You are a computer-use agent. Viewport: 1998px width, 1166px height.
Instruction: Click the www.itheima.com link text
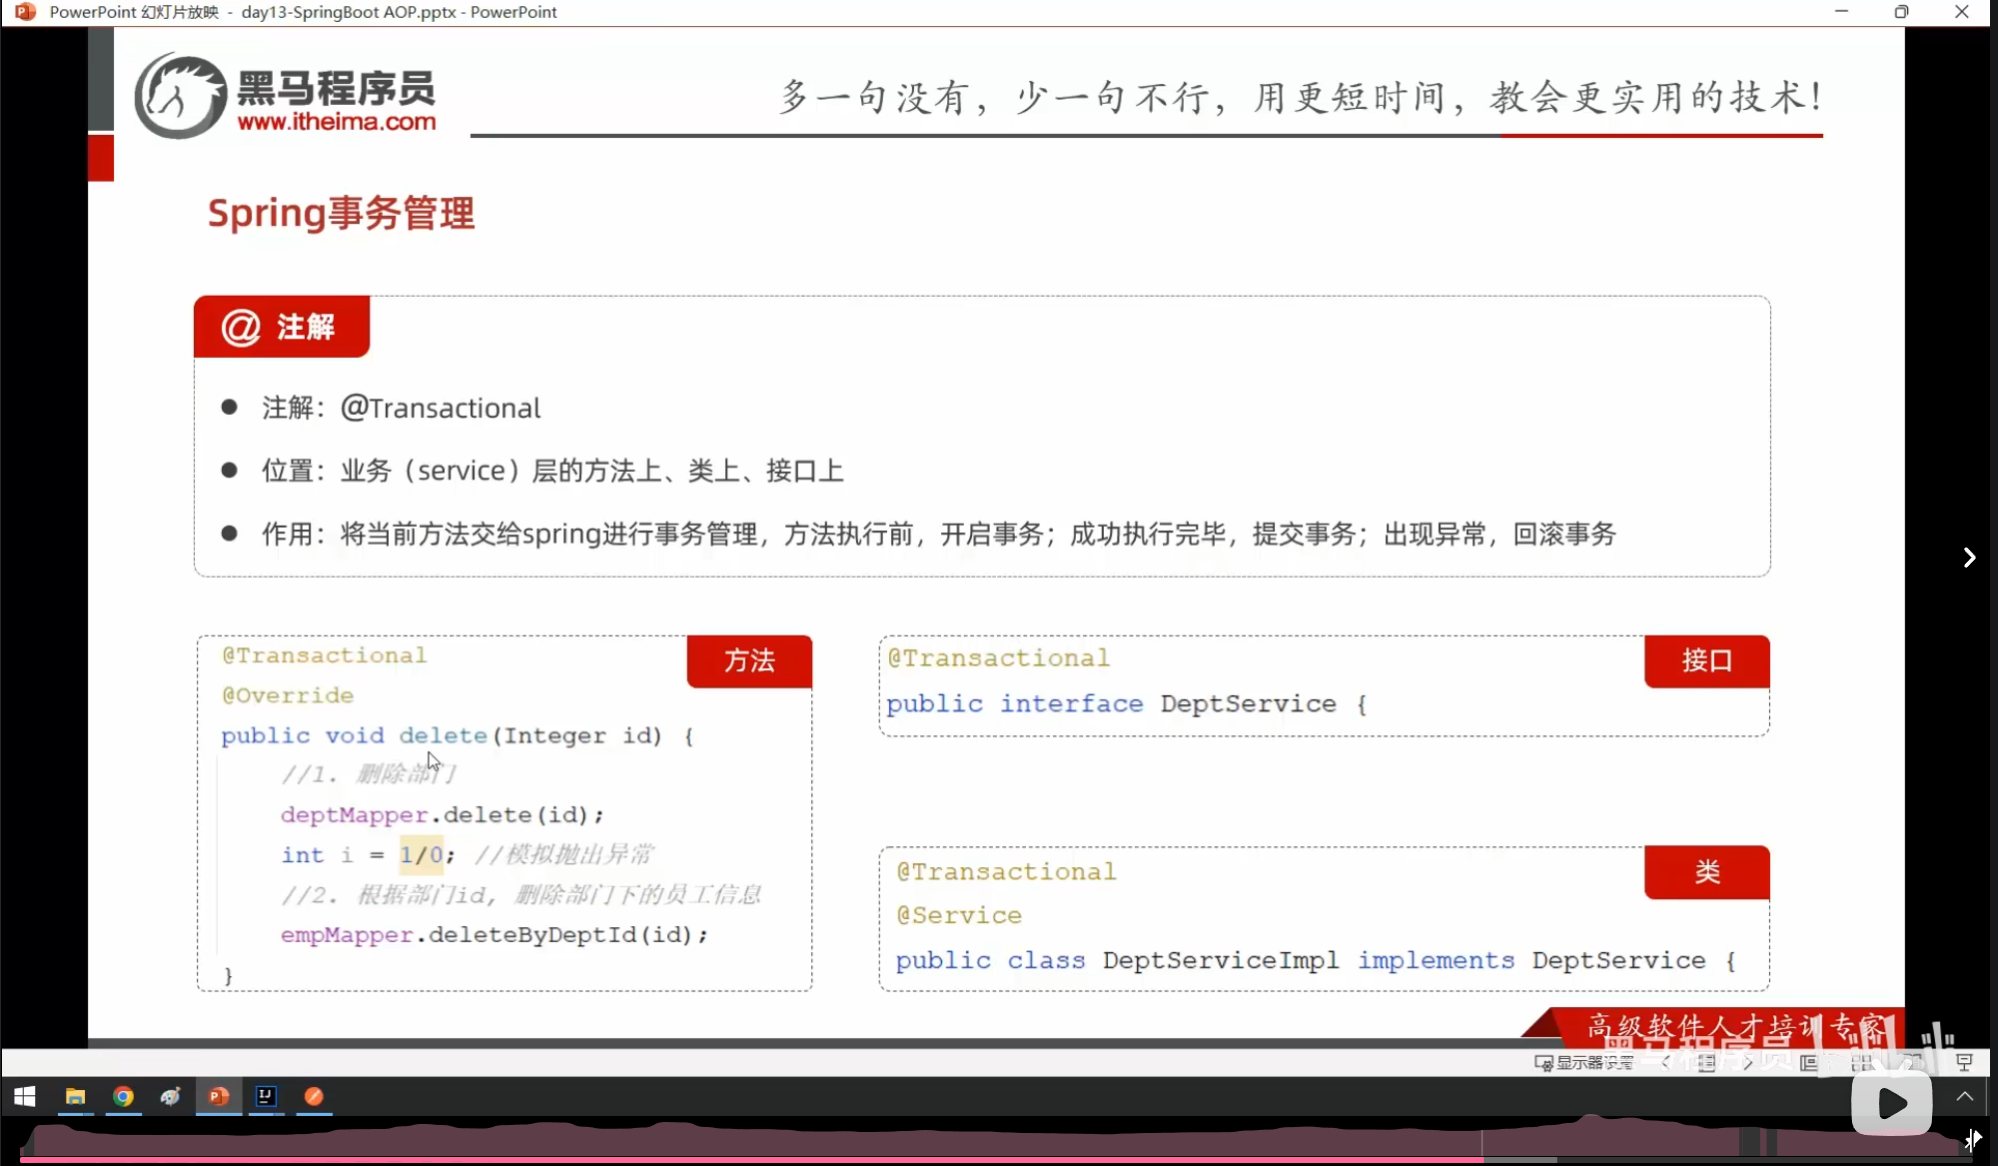(x=336, y=122)
